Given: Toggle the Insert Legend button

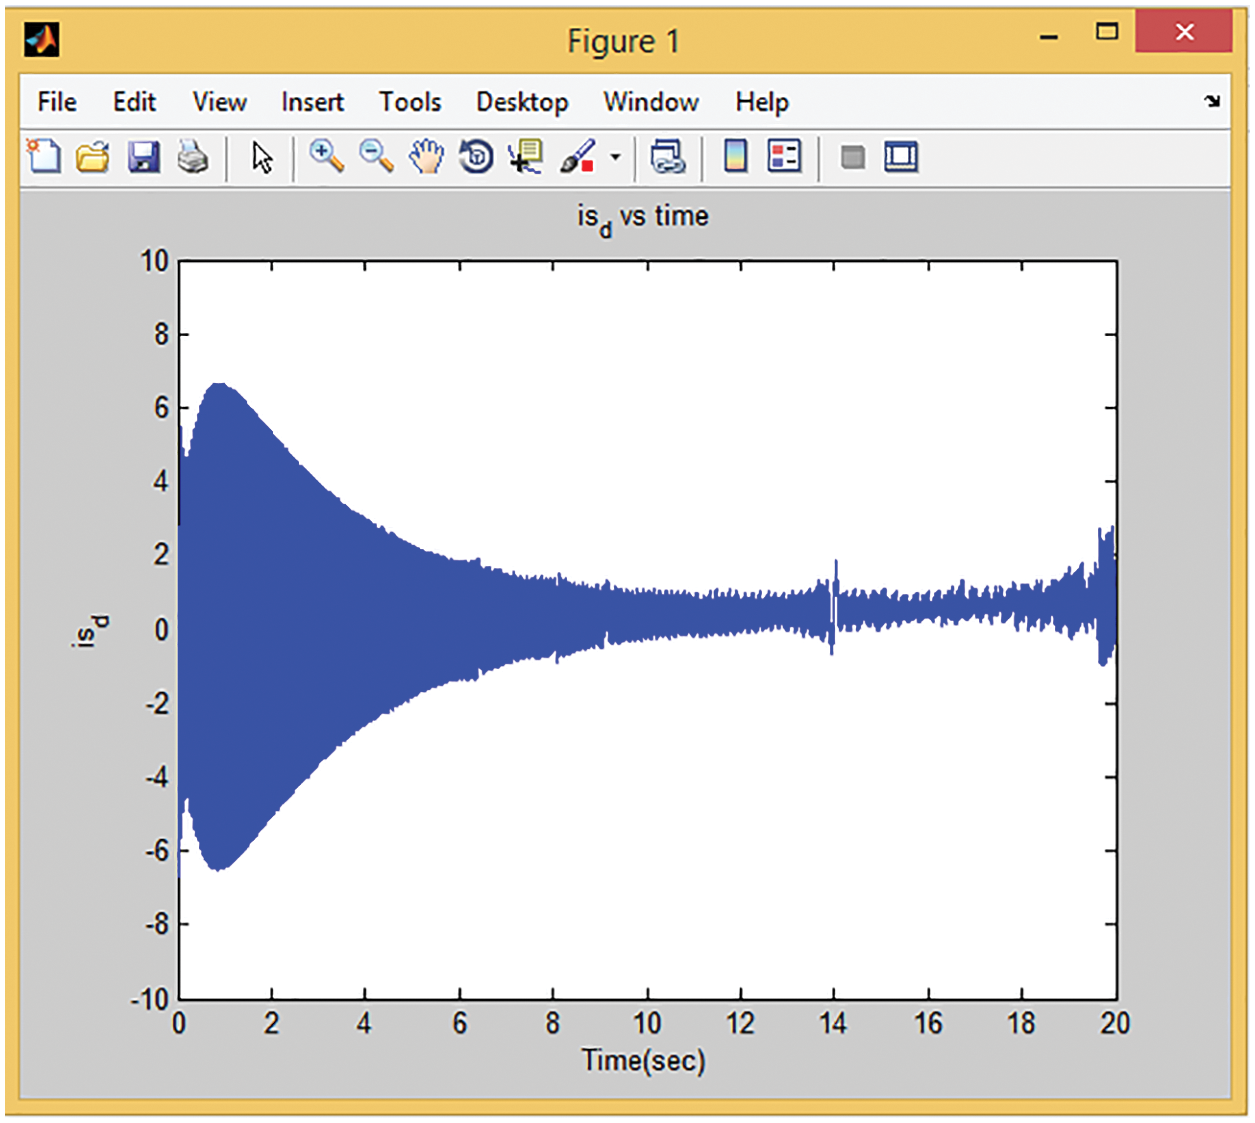Looking at the screenshot, I should coord(785,157).
